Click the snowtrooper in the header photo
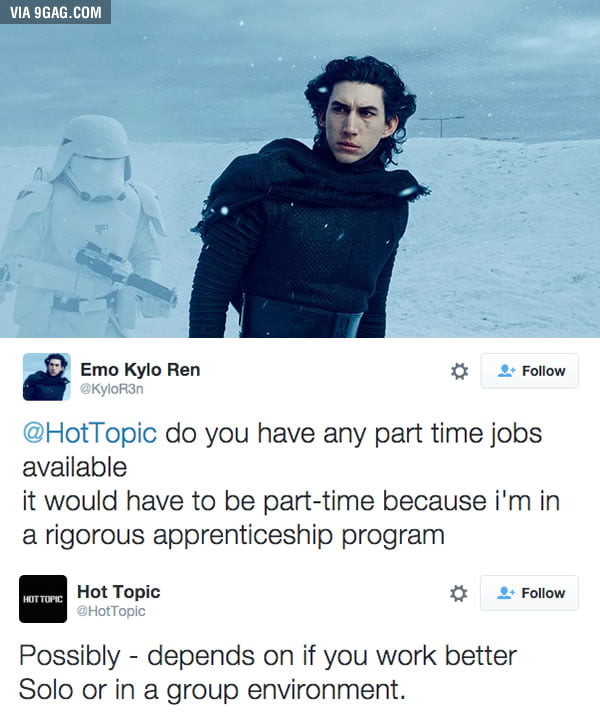 pos(87,225)
